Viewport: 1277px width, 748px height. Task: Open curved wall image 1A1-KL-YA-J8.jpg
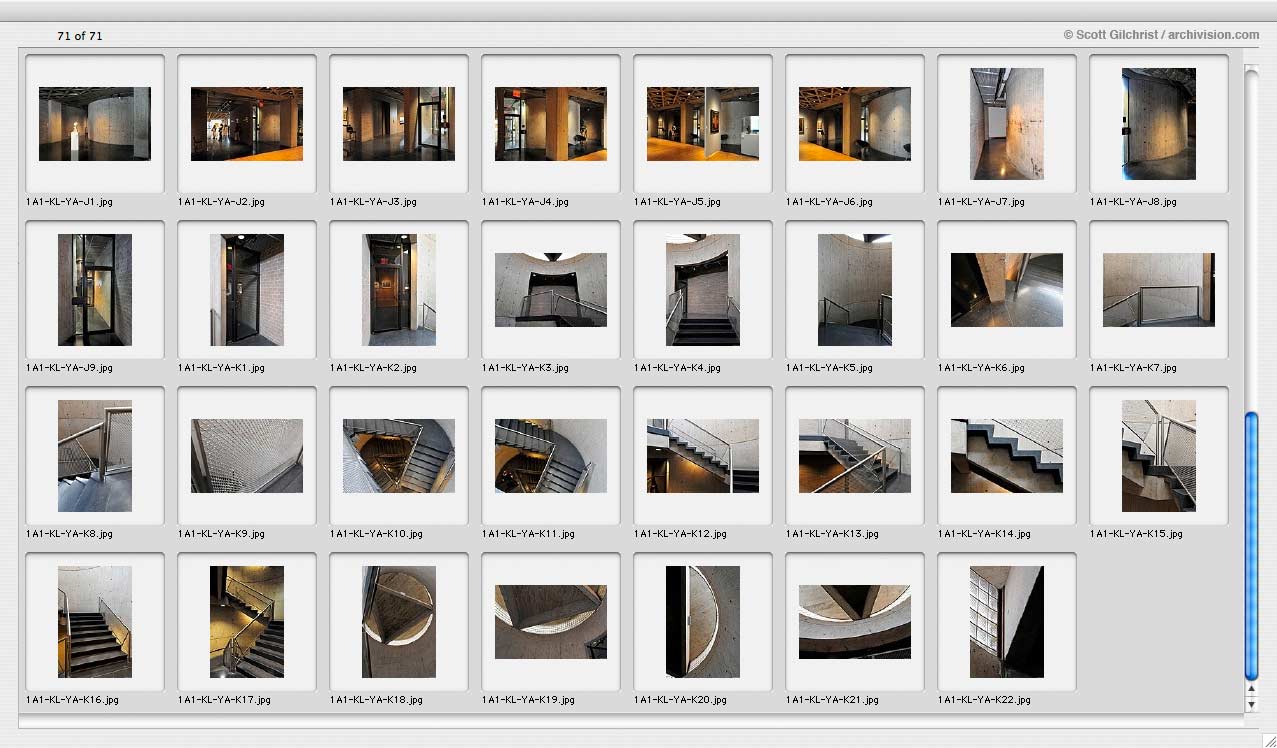tap(1159, 124)
